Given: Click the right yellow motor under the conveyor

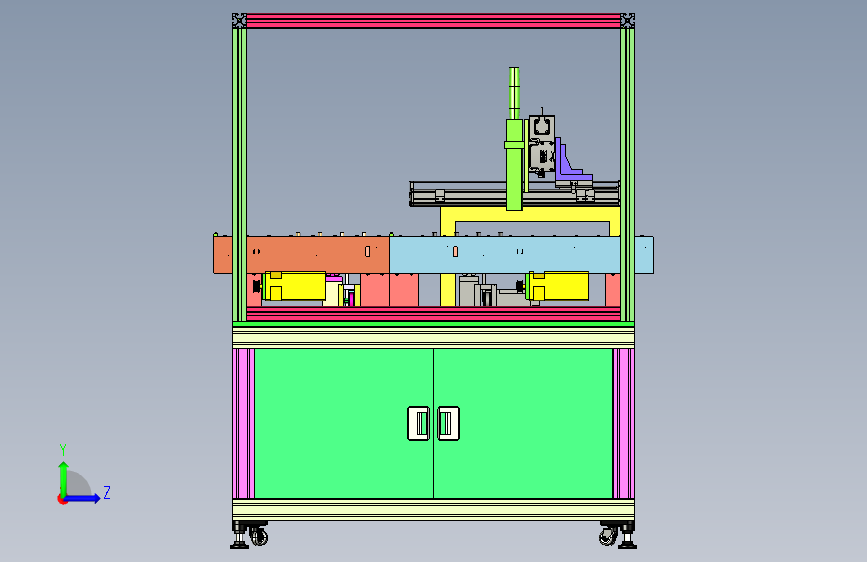Looking at the screenshot, I should point(557,285).
